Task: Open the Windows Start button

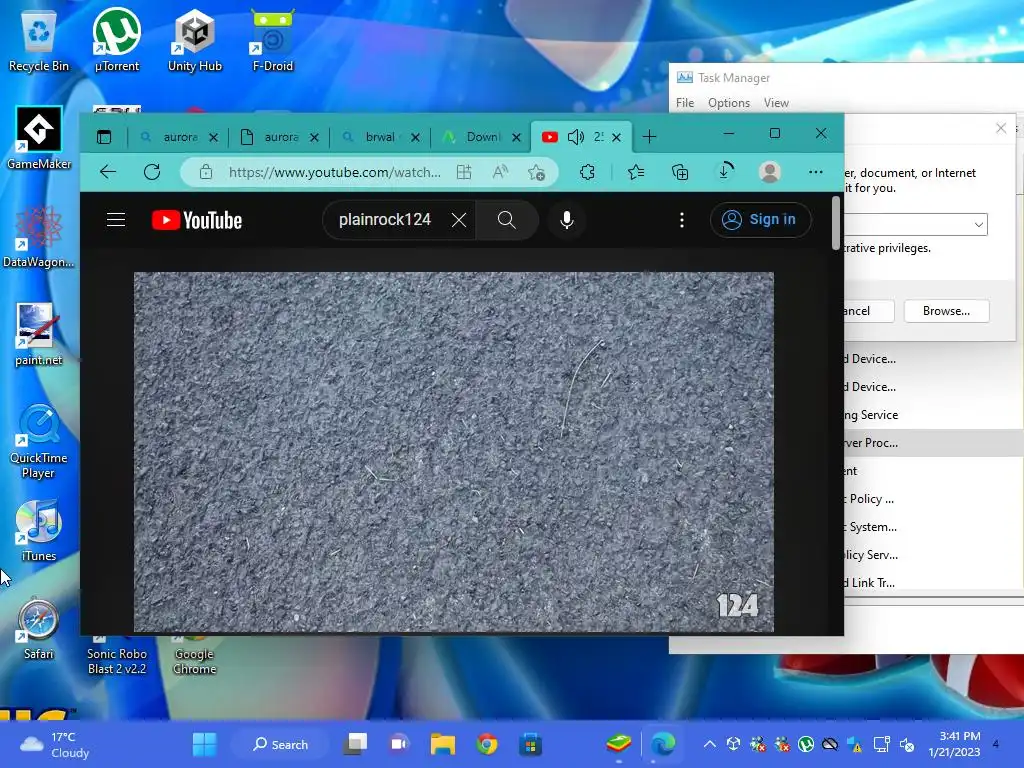Action: coord(204,744)
